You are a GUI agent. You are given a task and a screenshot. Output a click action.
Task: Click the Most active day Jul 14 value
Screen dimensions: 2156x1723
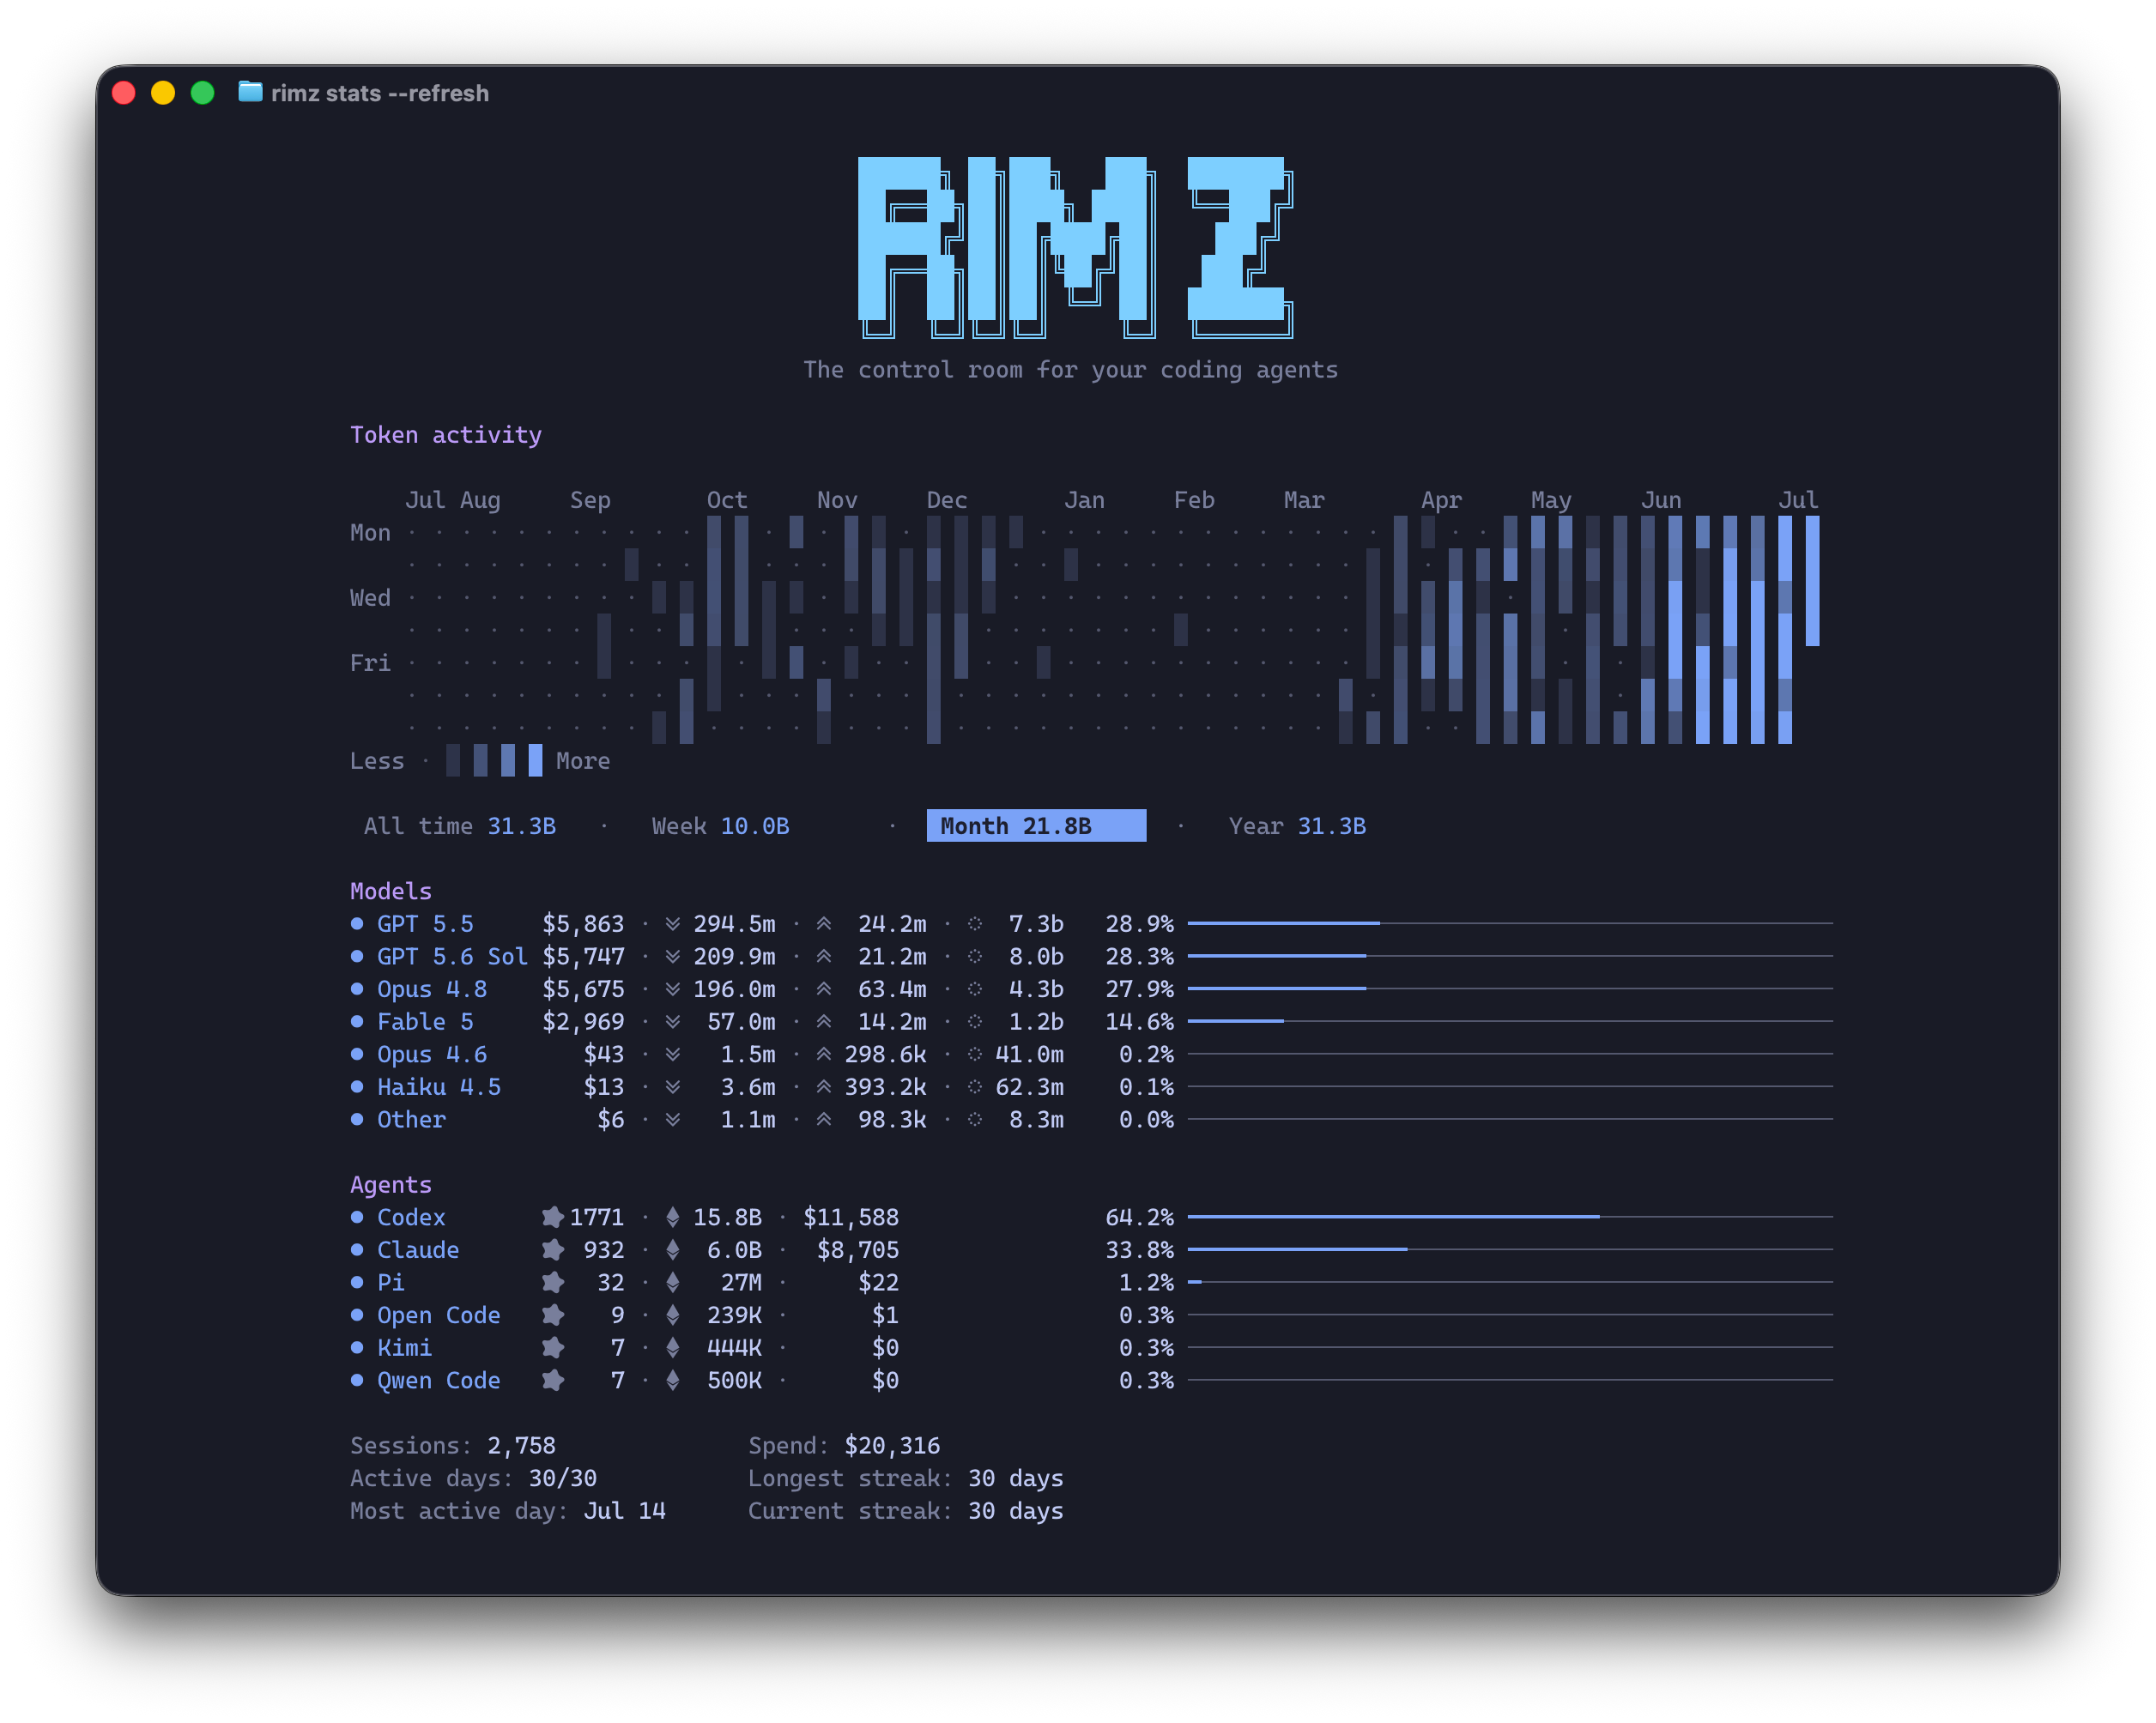[624, 1511]
